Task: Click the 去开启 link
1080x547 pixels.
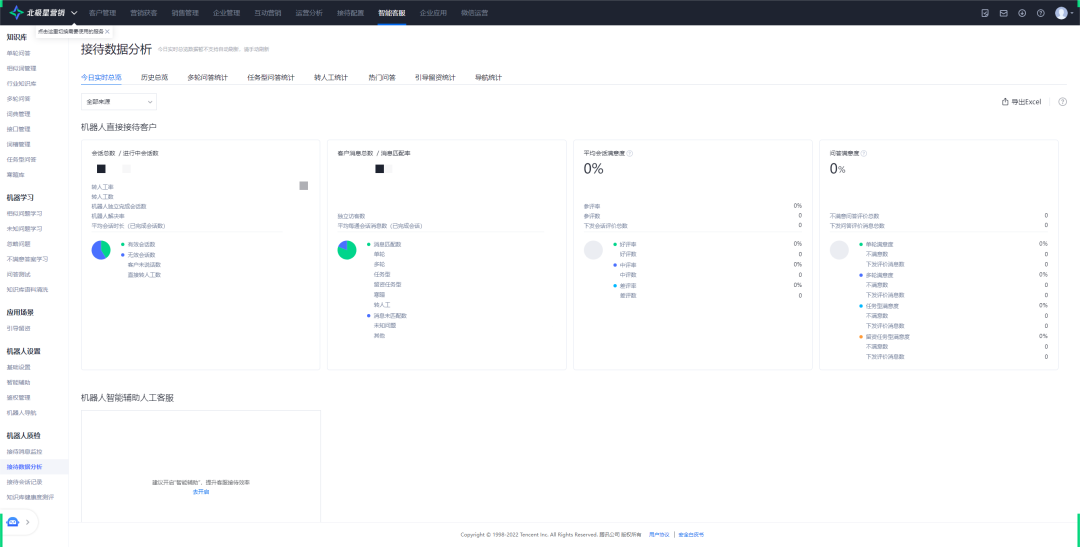Action: pos(200,492)
